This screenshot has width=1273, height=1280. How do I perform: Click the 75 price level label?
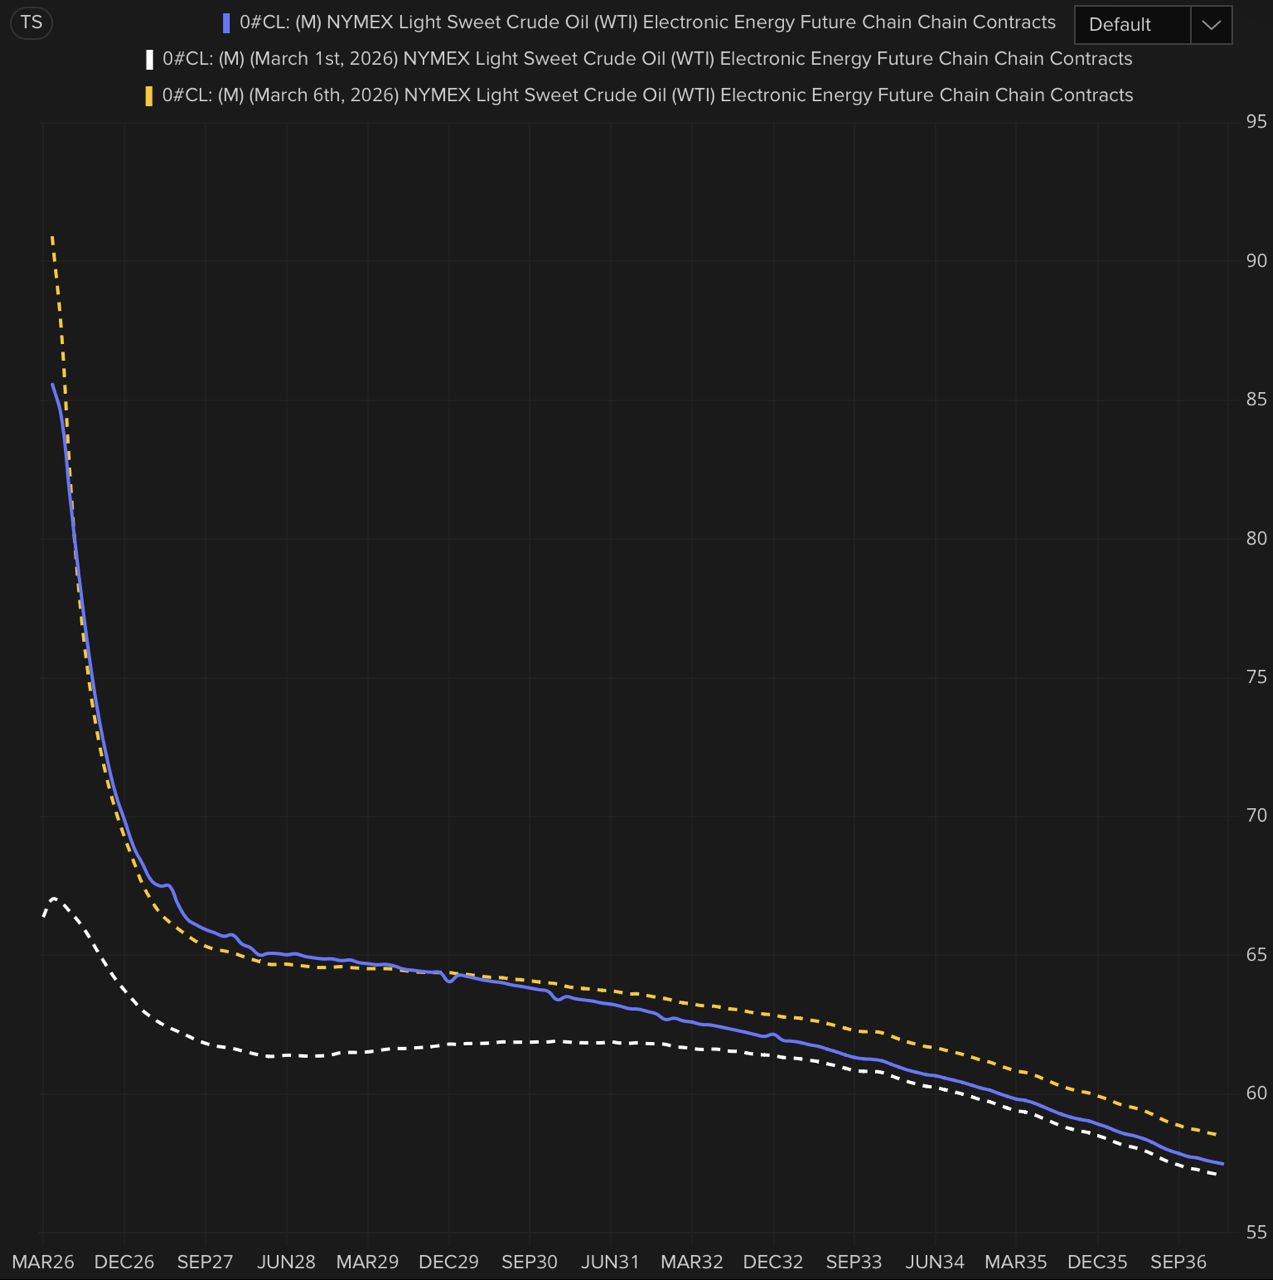[1255, 677]
